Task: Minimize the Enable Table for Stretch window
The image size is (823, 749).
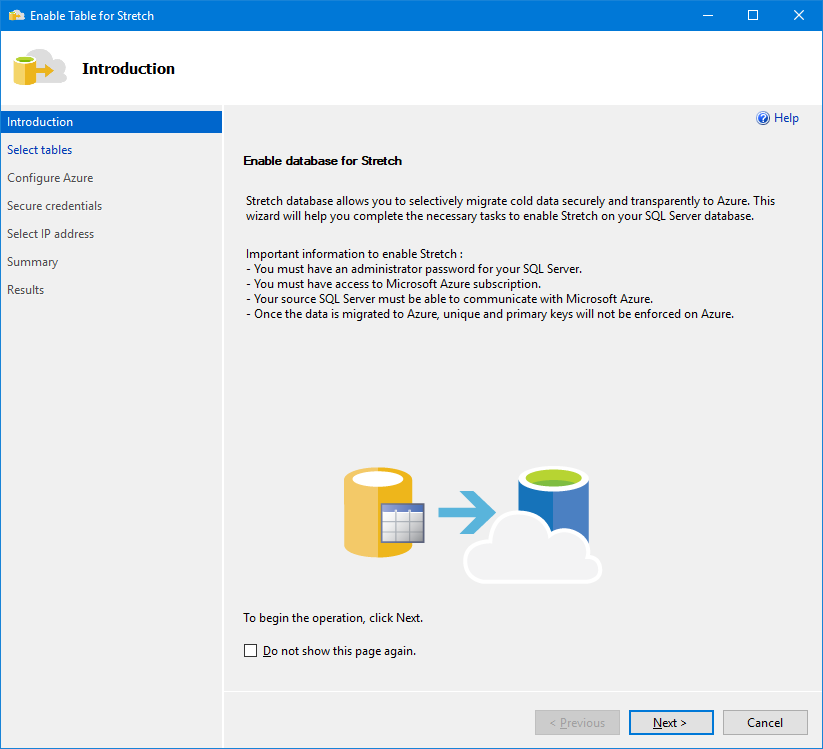Action: tap(708, 15)
